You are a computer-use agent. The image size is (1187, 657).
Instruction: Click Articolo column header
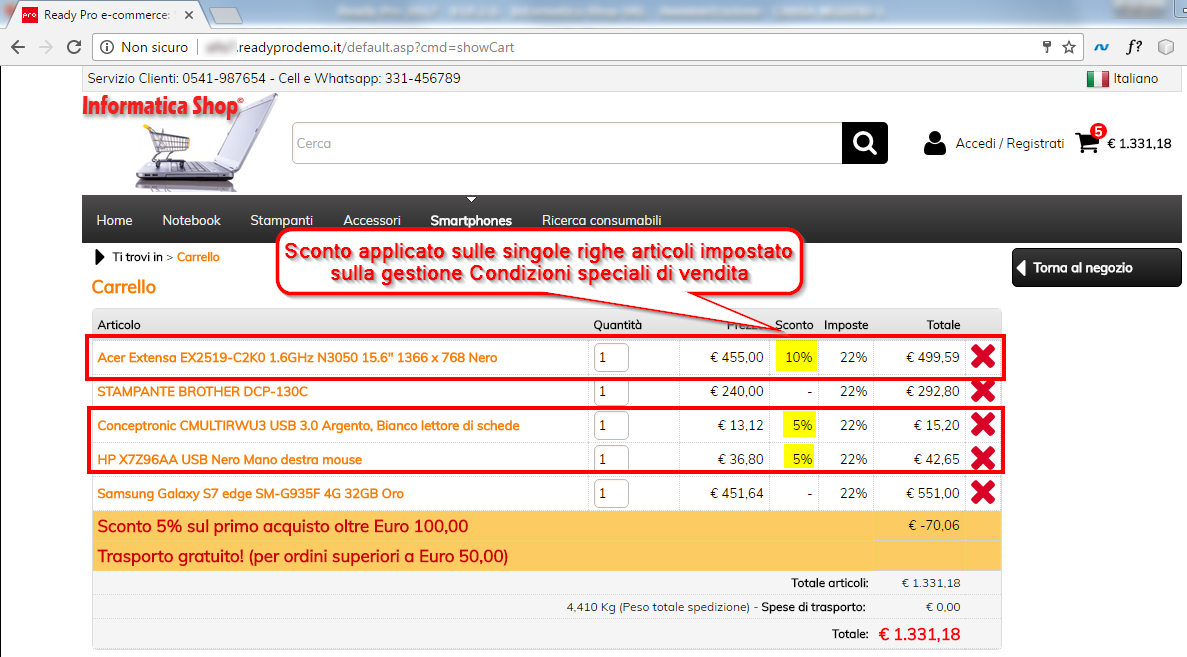tap(119, 325)
